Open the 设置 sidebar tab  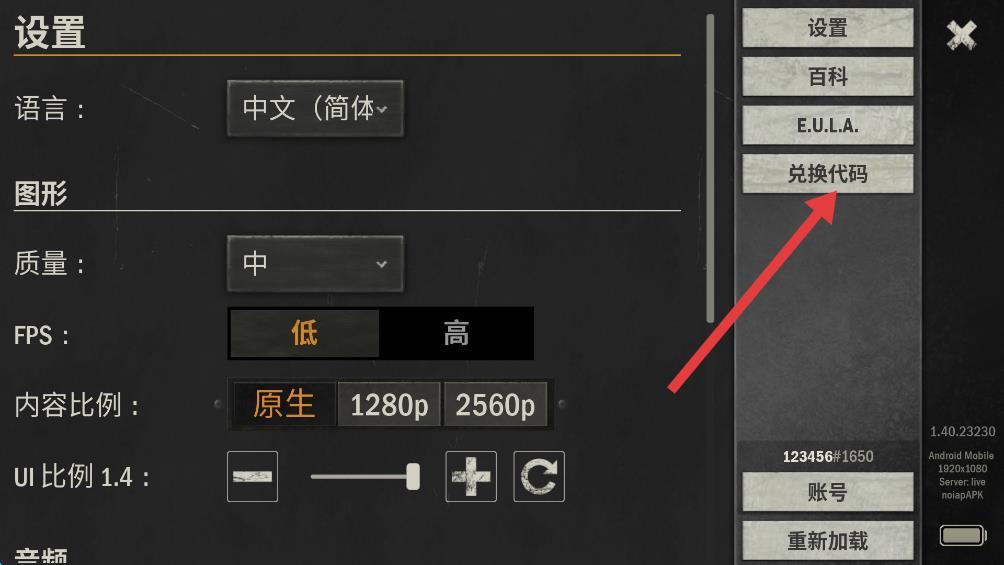pyautogui.click(x=827, y=28)
